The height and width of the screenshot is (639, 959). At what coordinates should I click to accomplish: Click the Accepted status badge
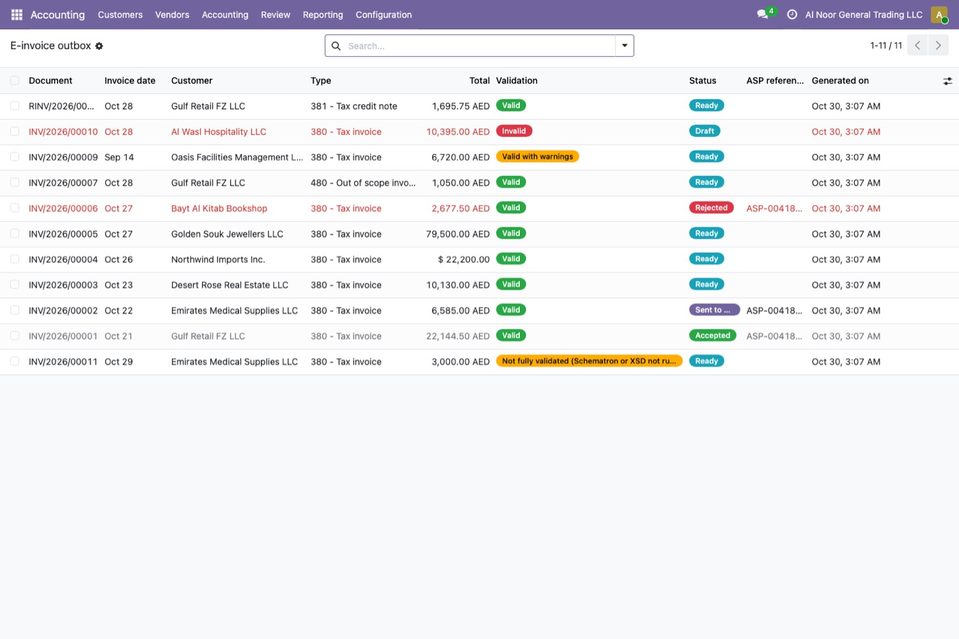pos(713,336)
